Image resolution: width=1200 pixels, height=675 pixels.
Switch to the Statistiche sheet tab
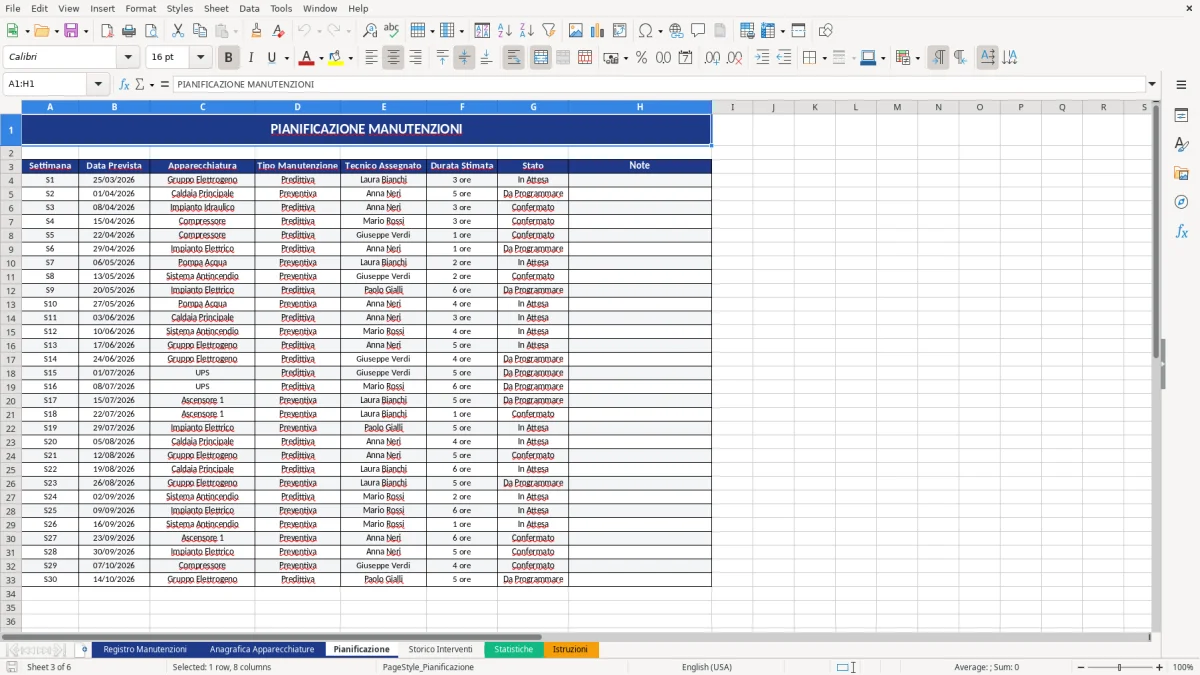[x=513, y=649]
